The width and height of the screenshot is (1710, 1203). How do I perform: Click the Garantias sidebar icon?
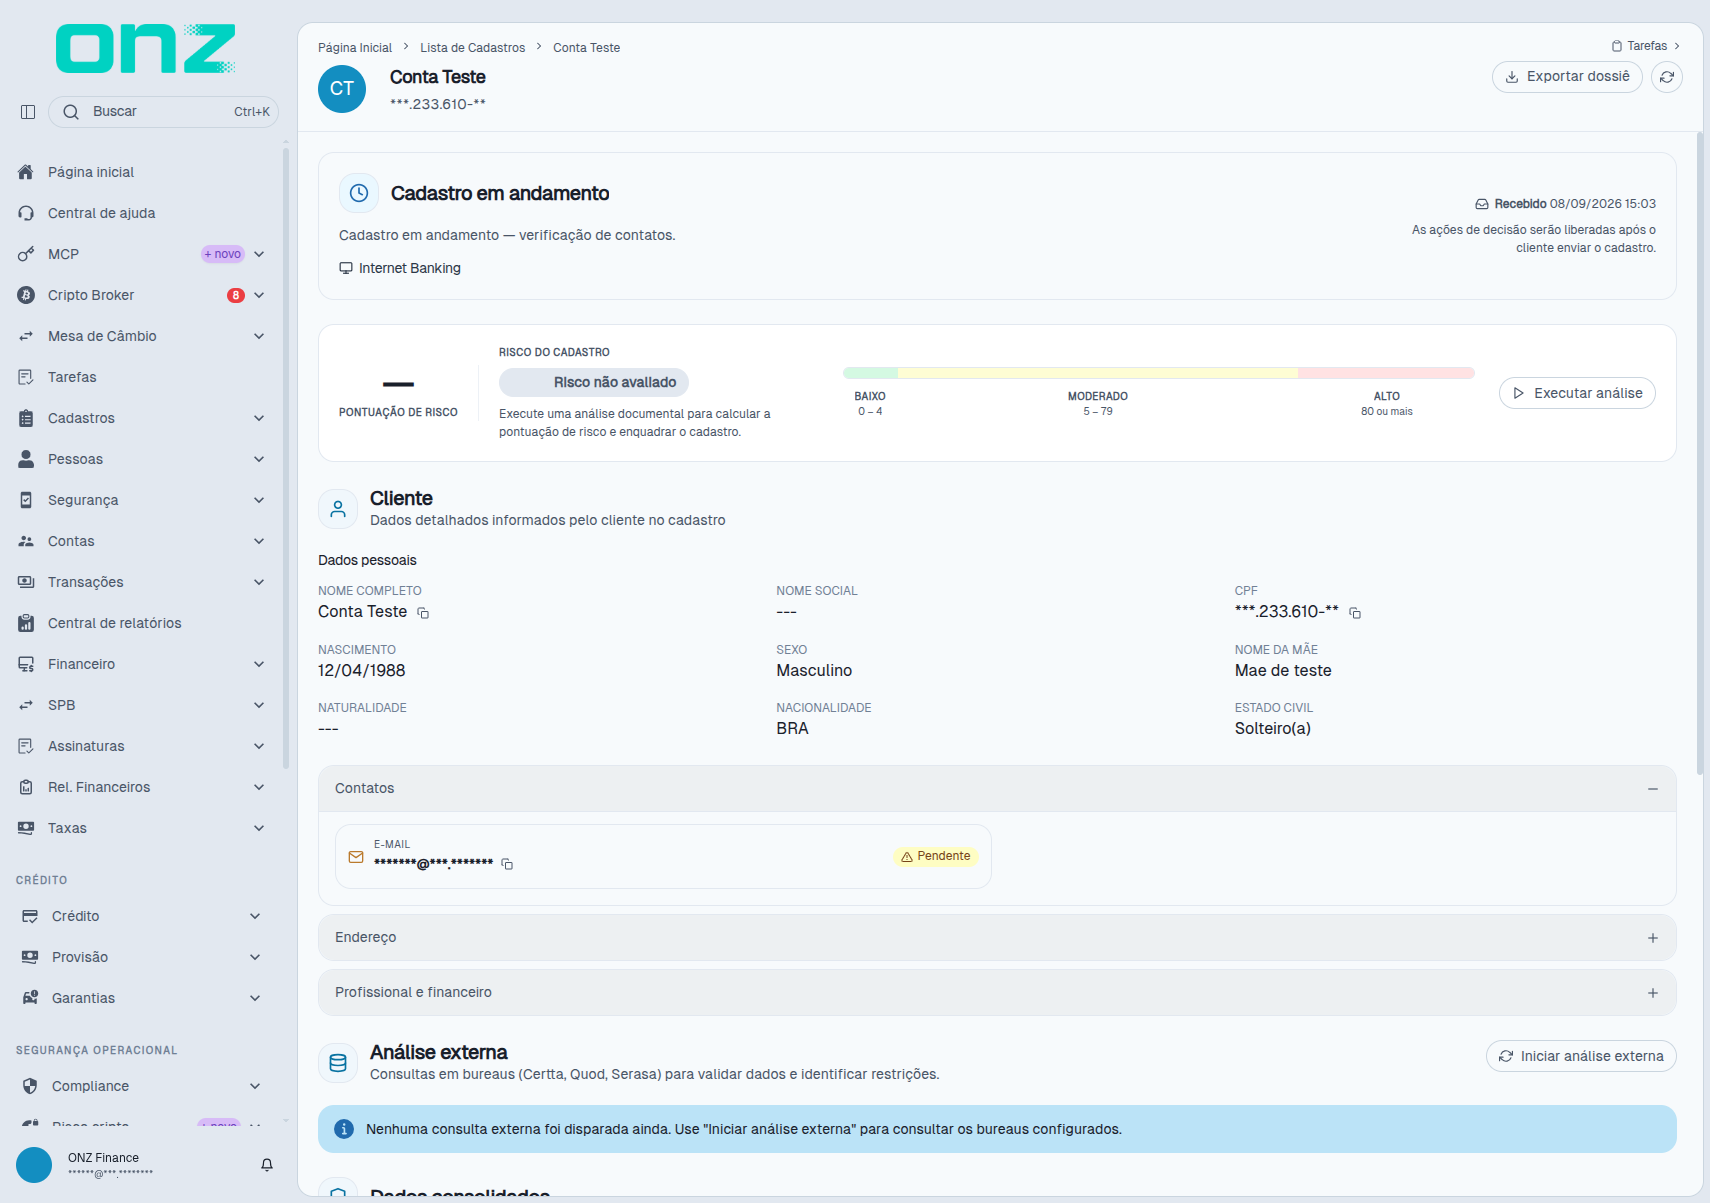pos(30,998)
